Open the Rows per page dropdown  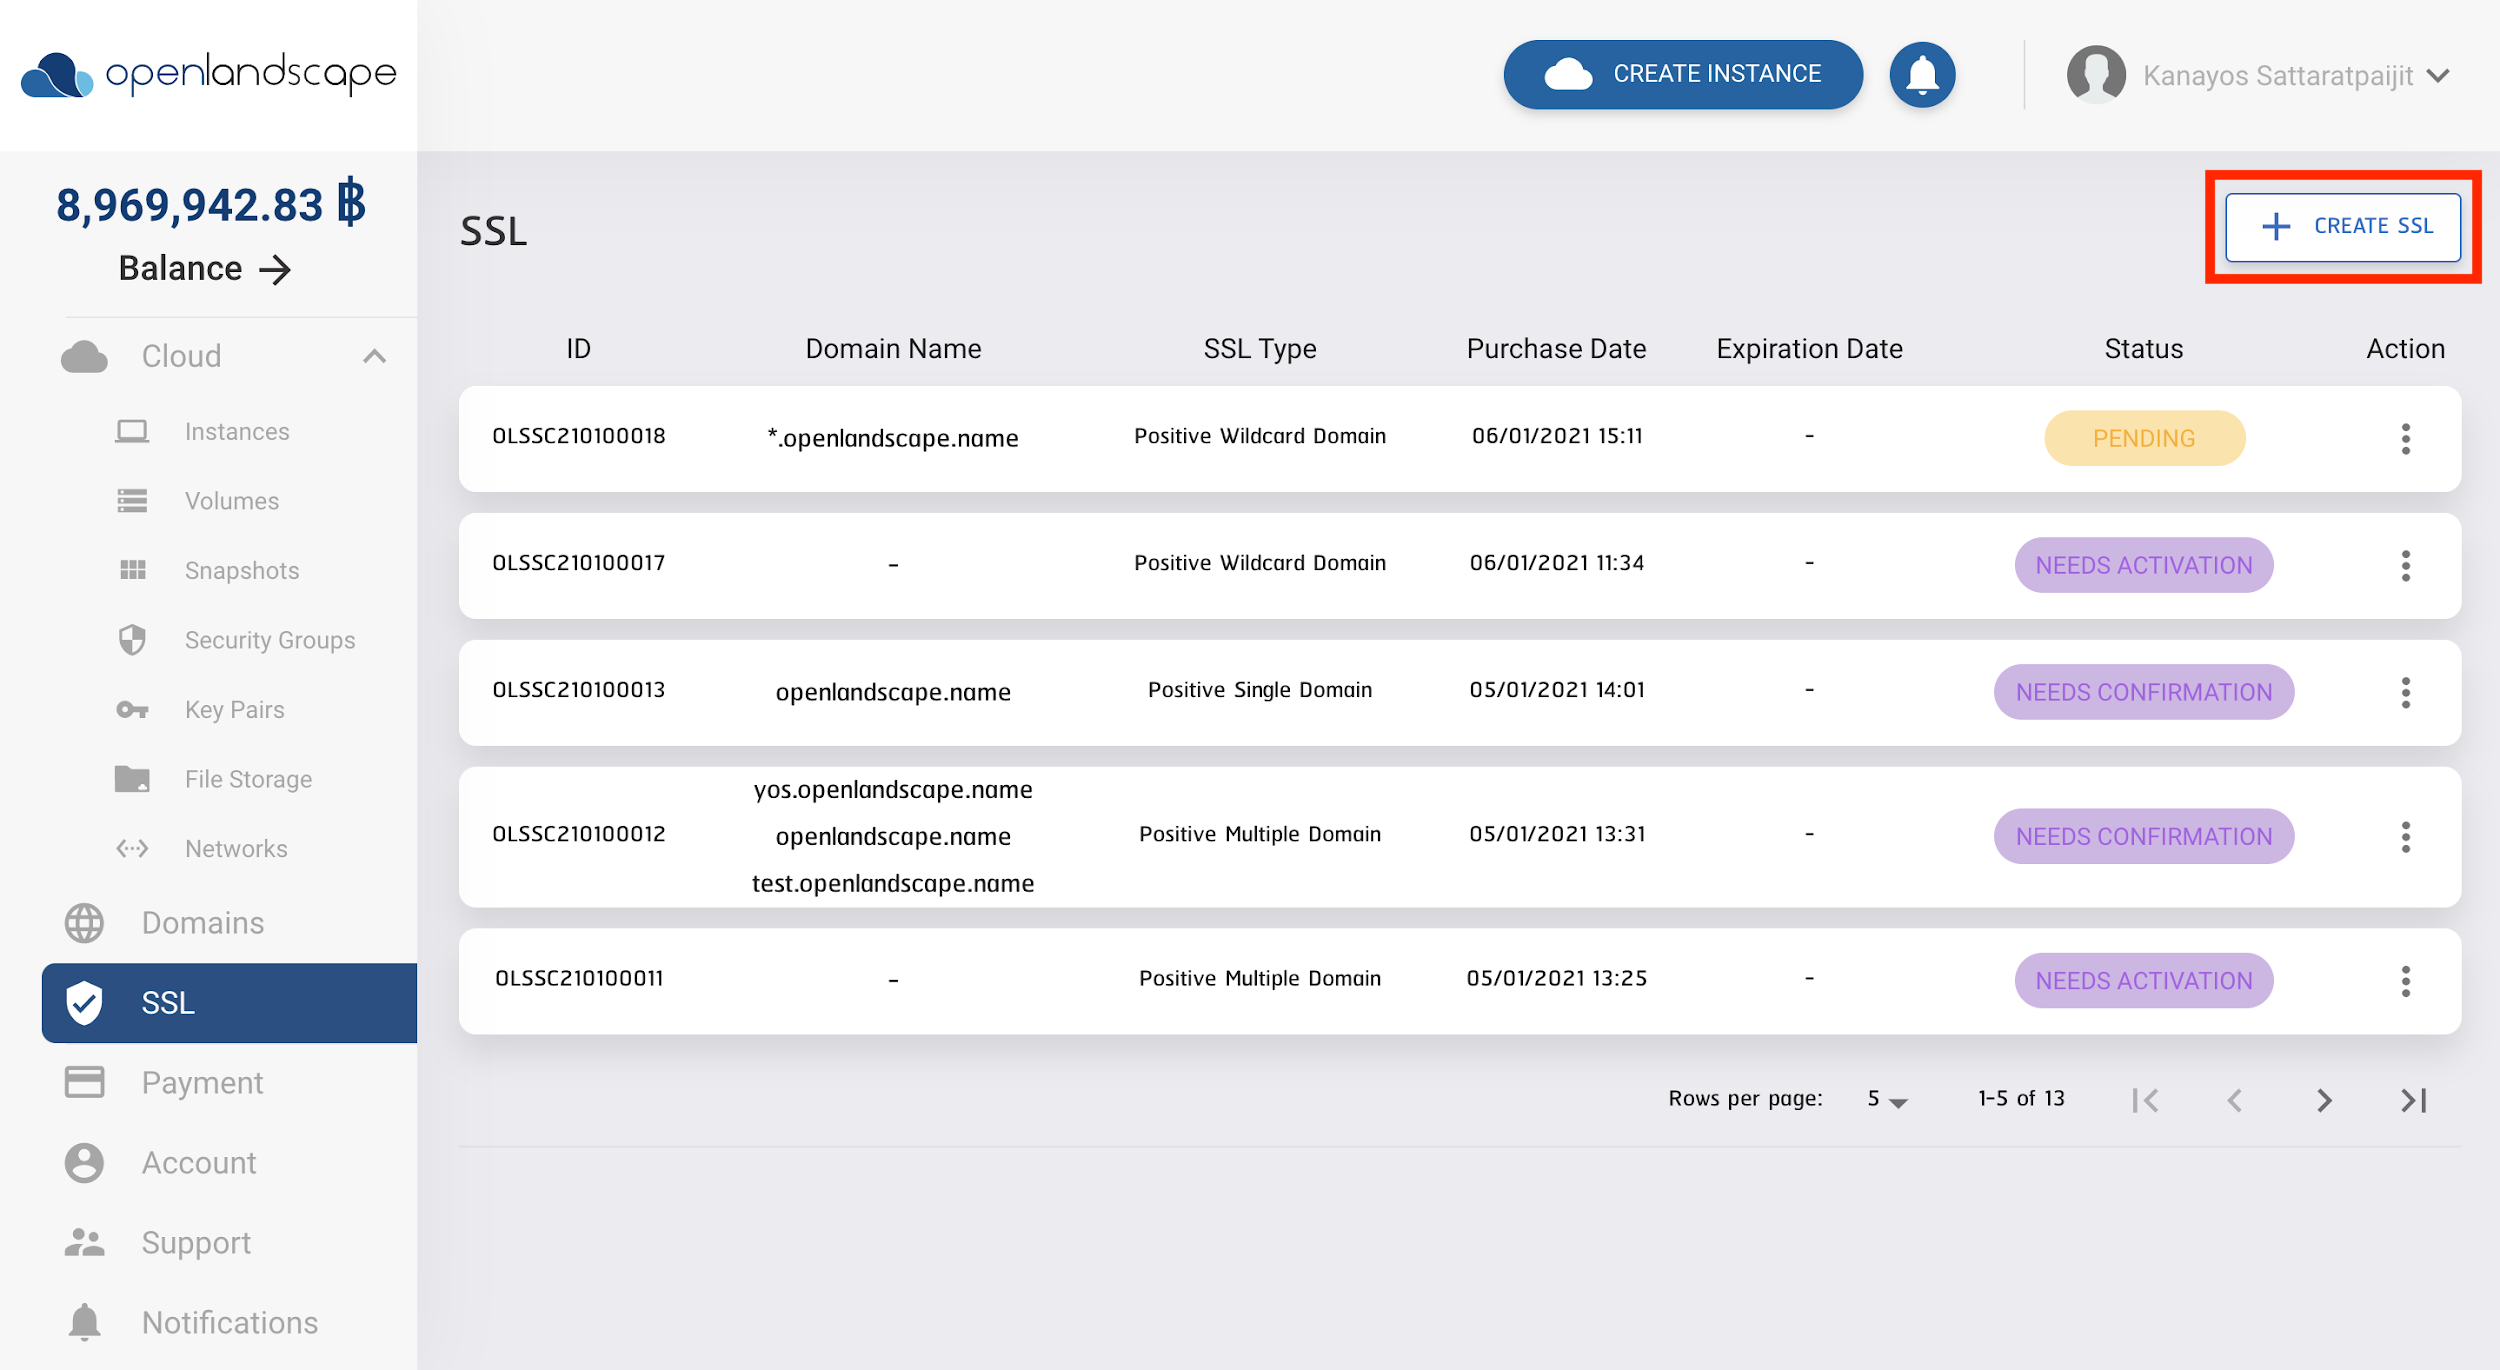1886,1098
